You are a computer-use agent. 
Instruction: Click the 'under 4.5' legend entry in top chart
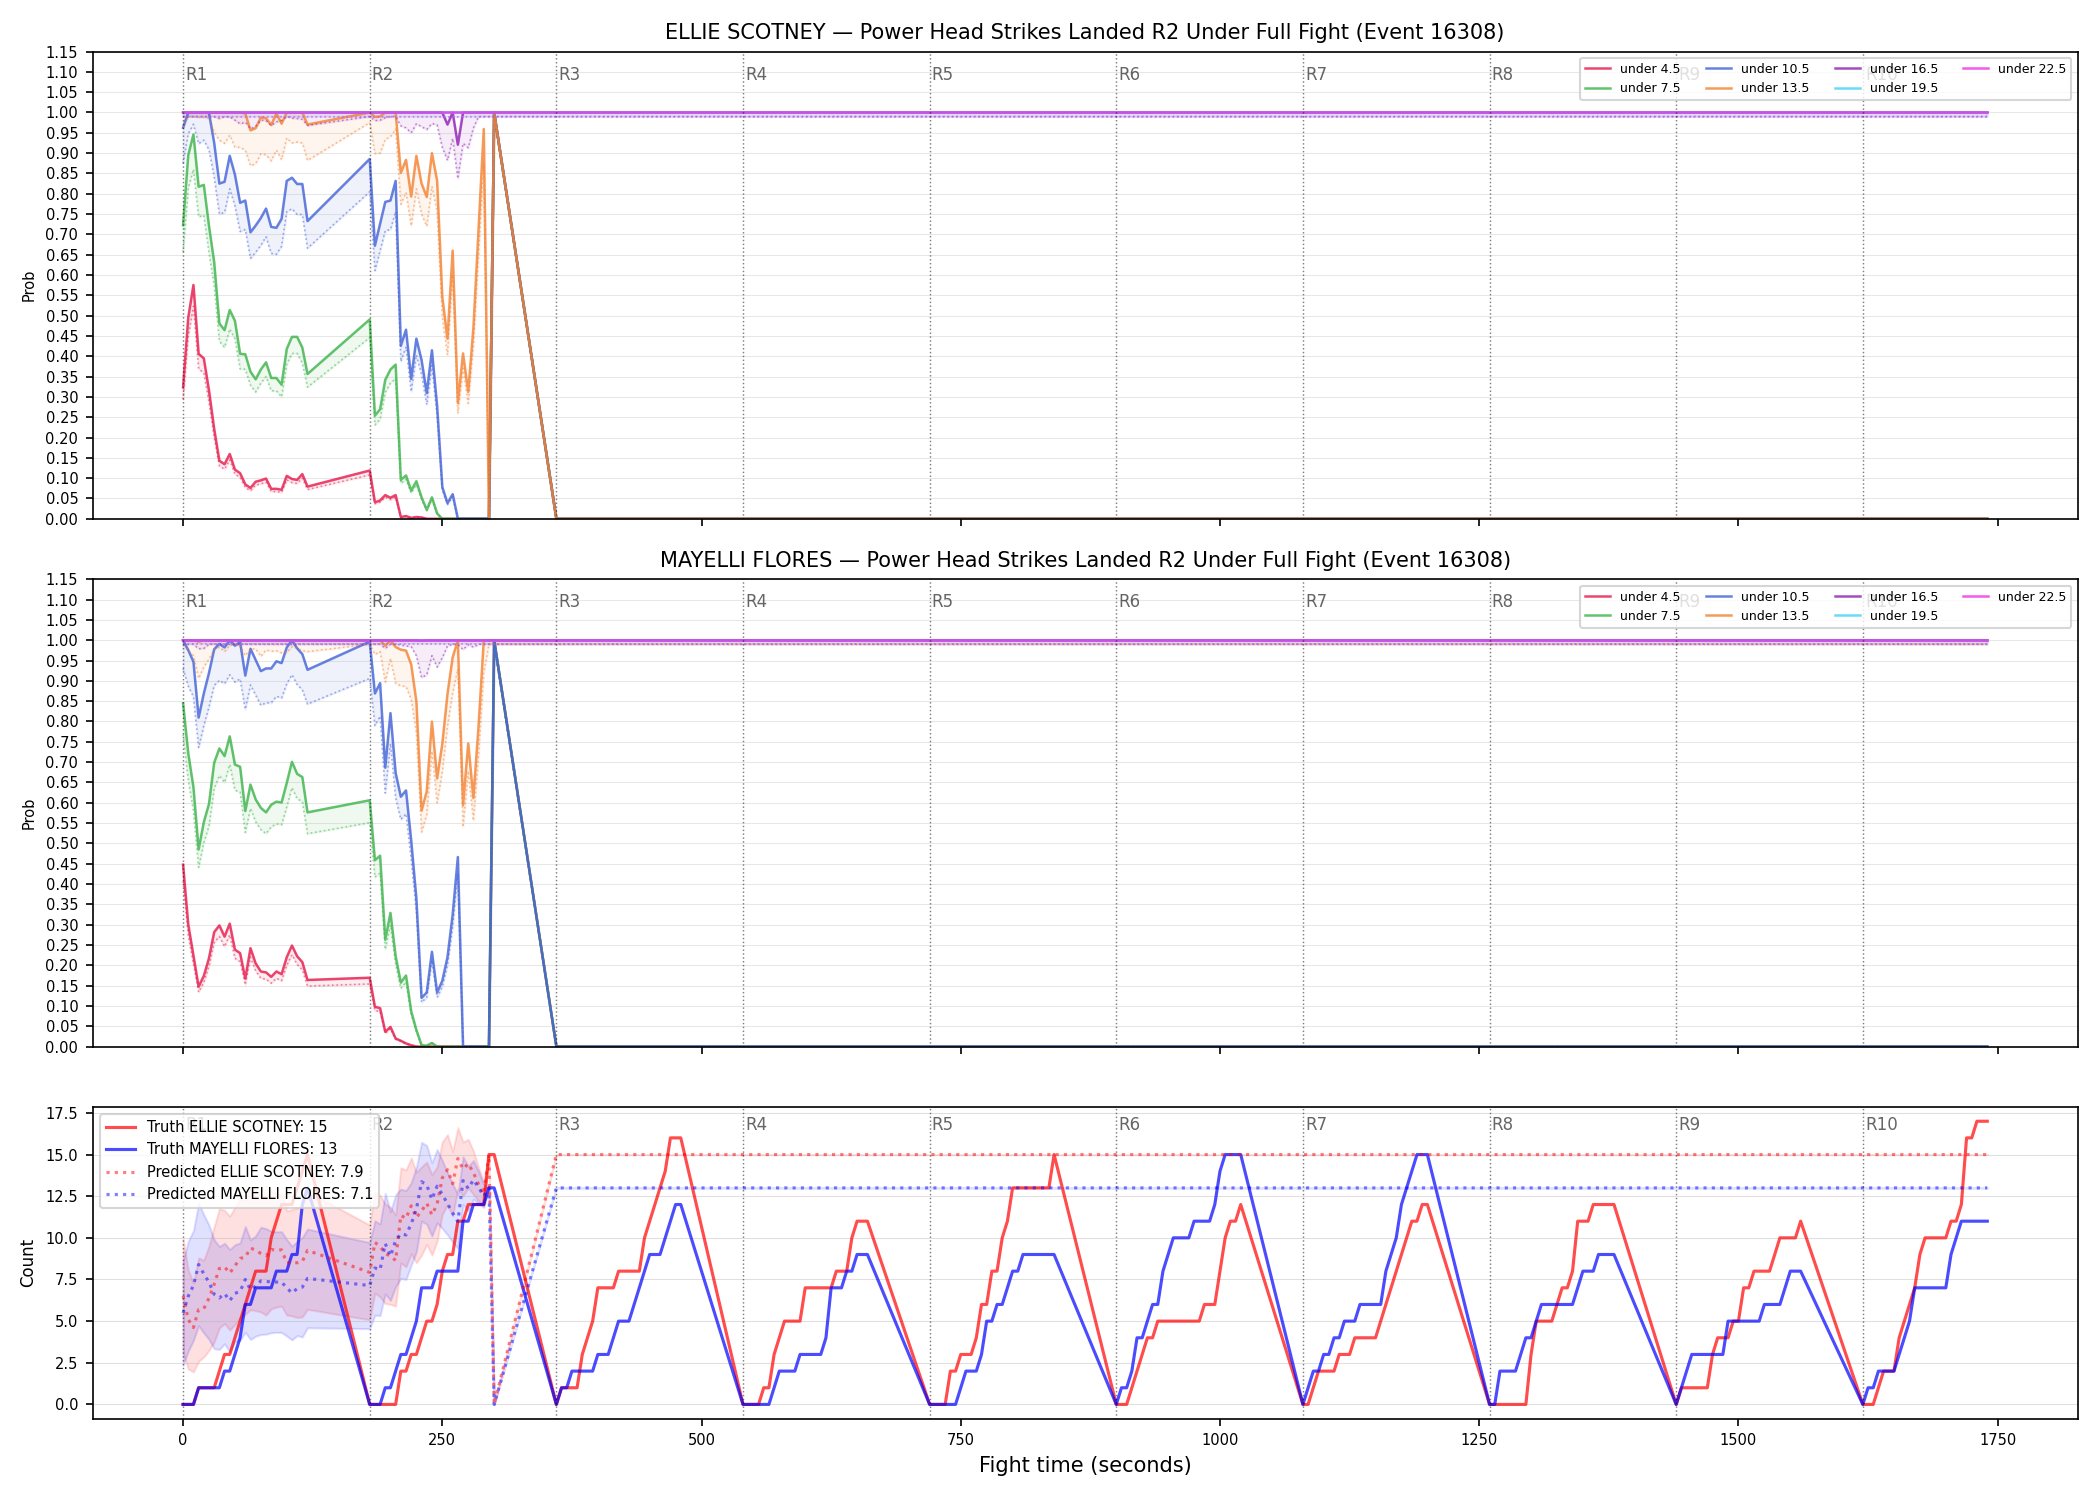pyautogui.click(x=1632, y=69)
